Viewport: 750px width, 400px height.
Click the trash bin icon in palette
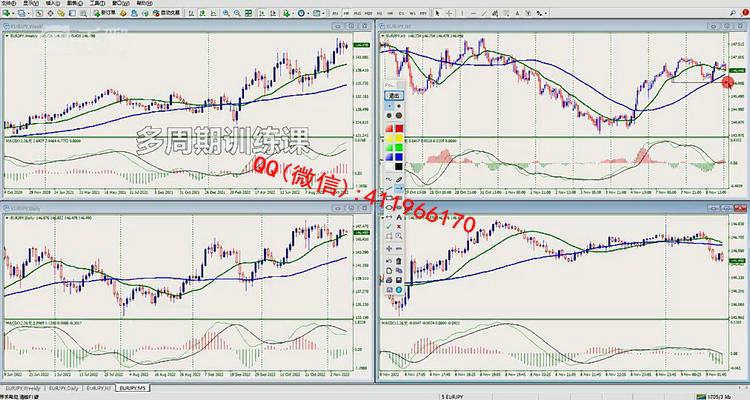coord(399,261)
